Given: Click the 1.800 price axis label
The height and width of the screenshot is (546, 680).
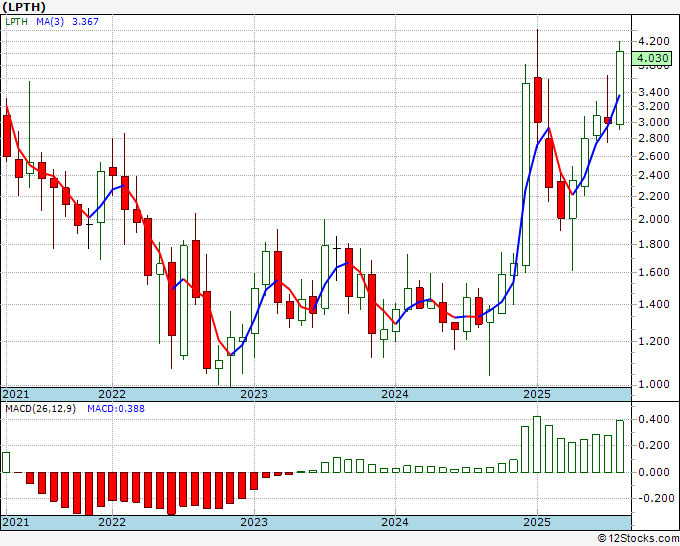Looking at the screenshot, I should [x=653, y=244].
